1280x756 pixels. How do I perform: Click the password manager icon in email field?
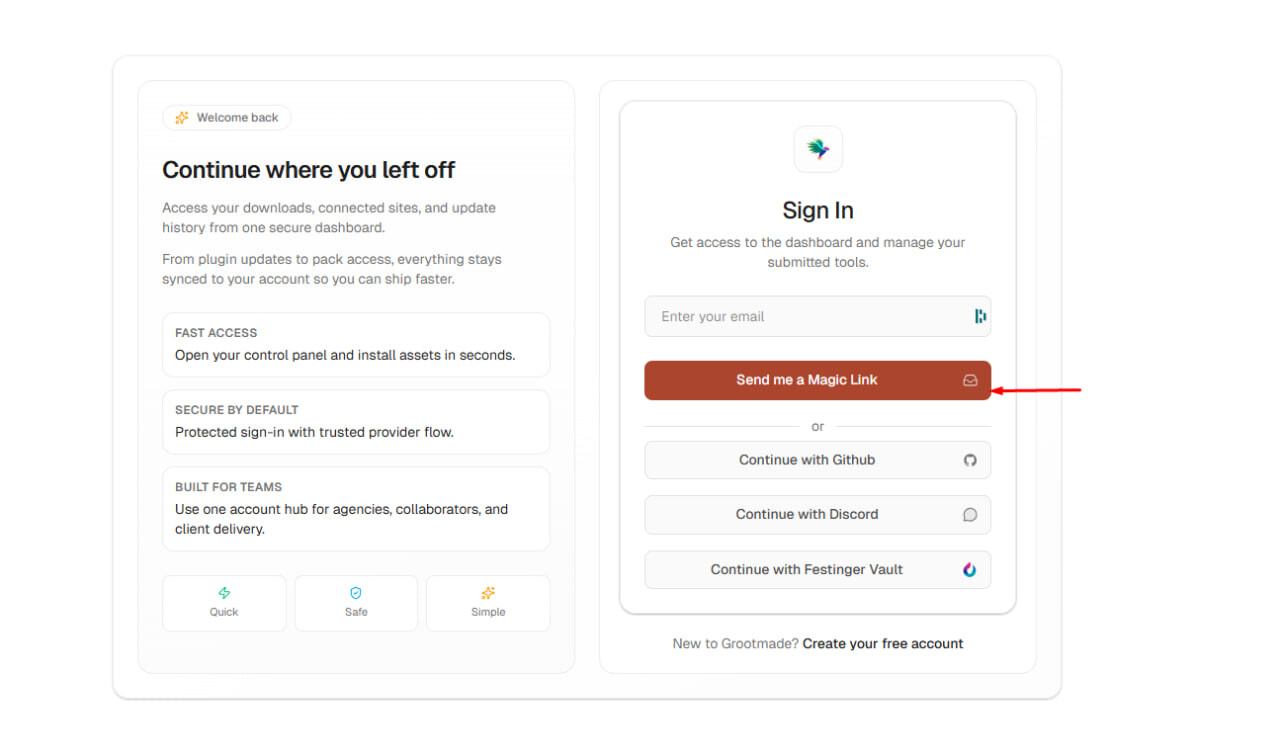[x=980, y=316]
